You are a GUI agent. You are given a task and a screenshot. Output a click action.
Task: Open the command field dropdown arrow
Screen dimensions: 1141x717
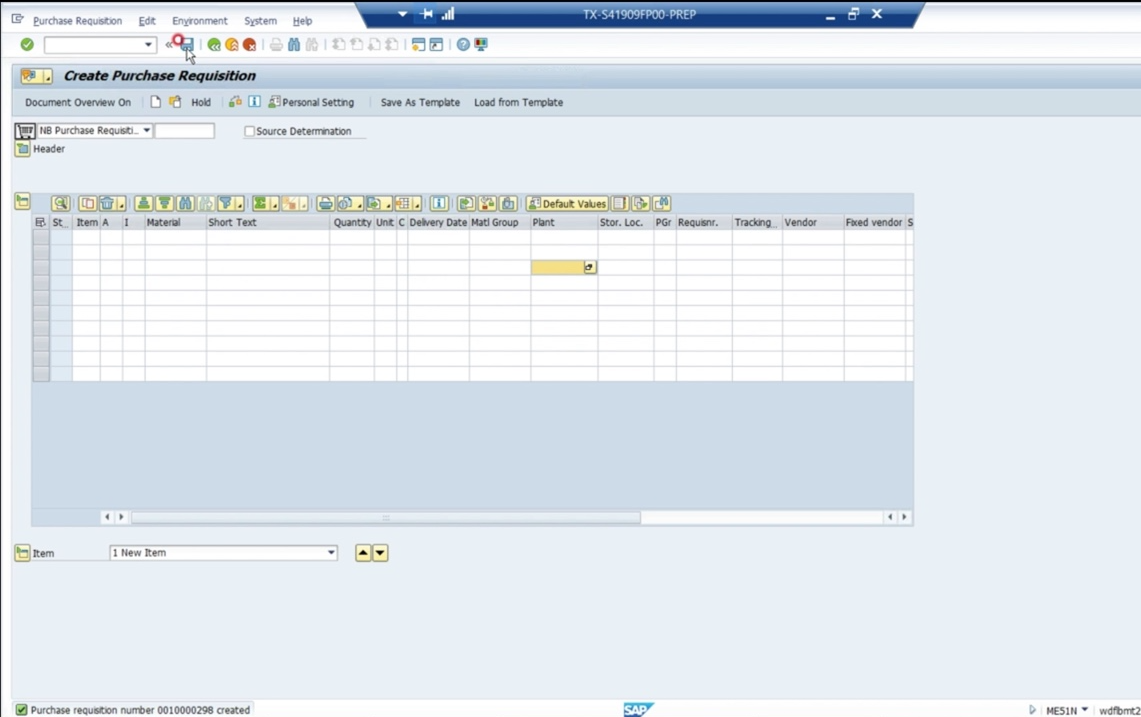[148, 44]
